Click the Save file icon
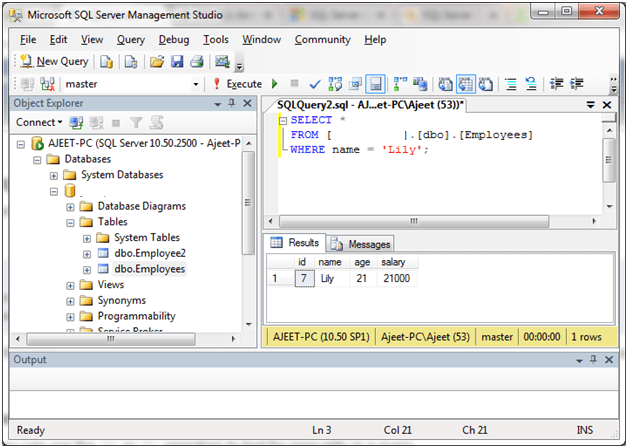 [177, 62]
